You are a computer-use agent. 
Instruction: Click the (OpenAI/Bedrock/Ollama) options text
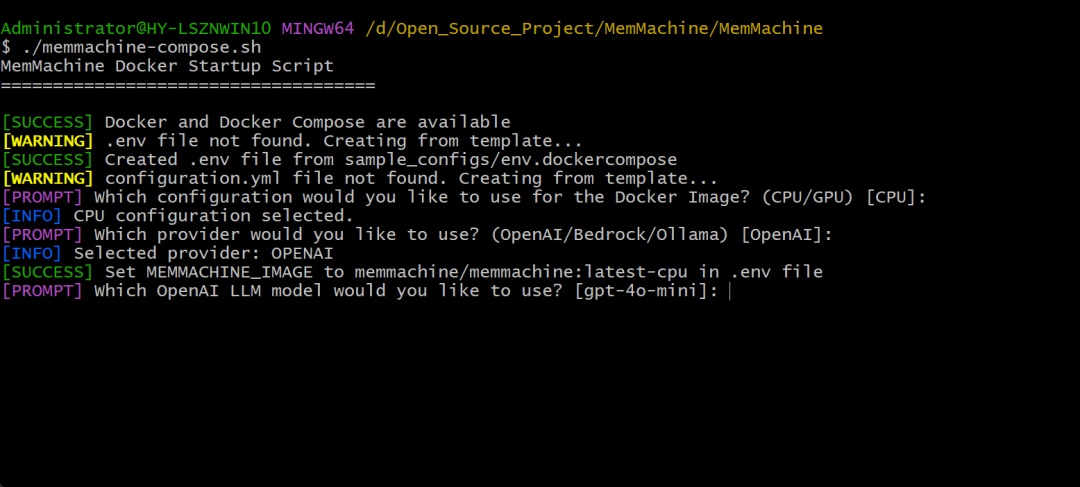point(611,235)
